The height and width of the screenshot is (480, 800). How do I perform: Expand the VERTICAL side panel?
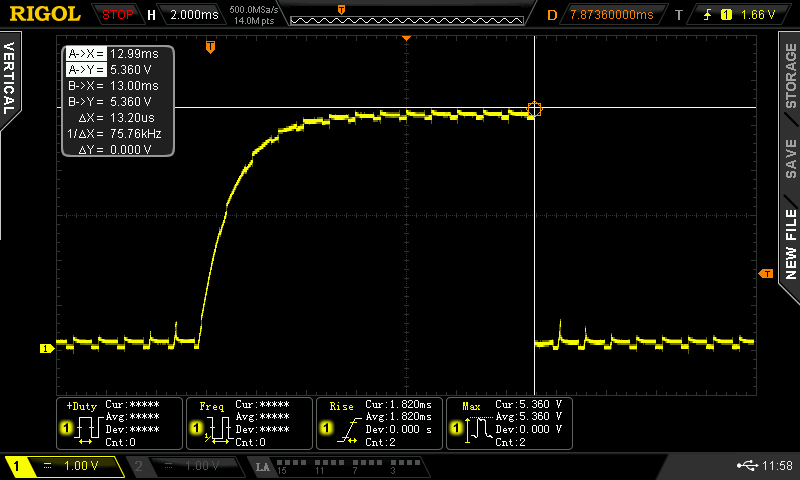point(9,78)
